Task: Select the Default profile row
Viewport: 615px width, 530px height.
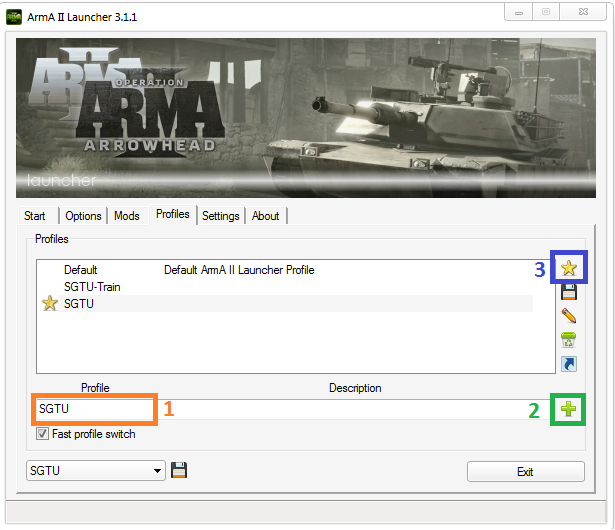Action: tap(286, 270)
